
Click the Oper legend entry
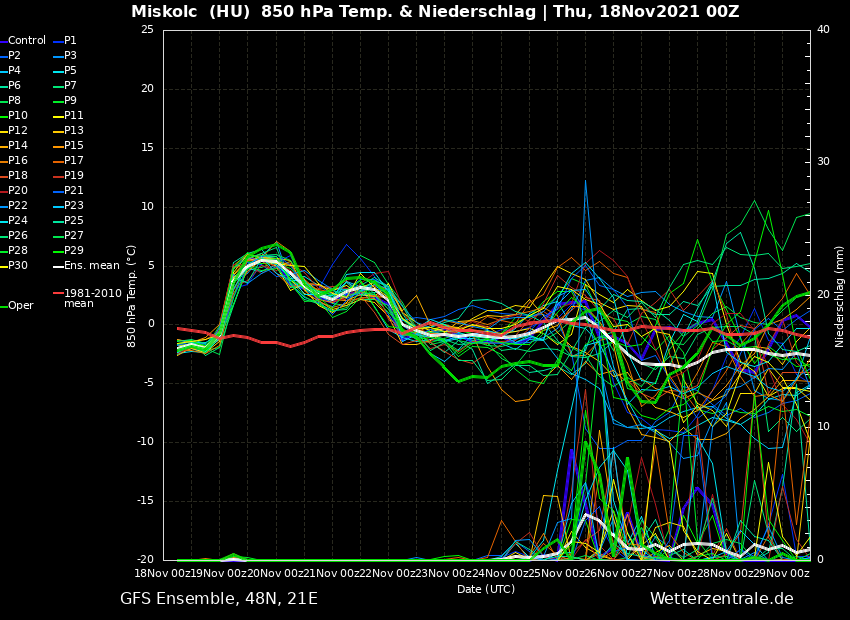(x=20, y=306)
